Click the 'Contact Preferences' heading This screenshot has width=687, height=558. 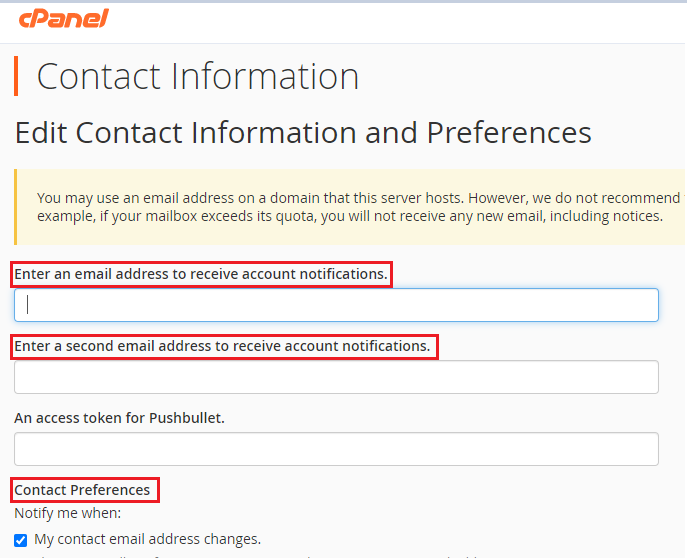[83, 490]
